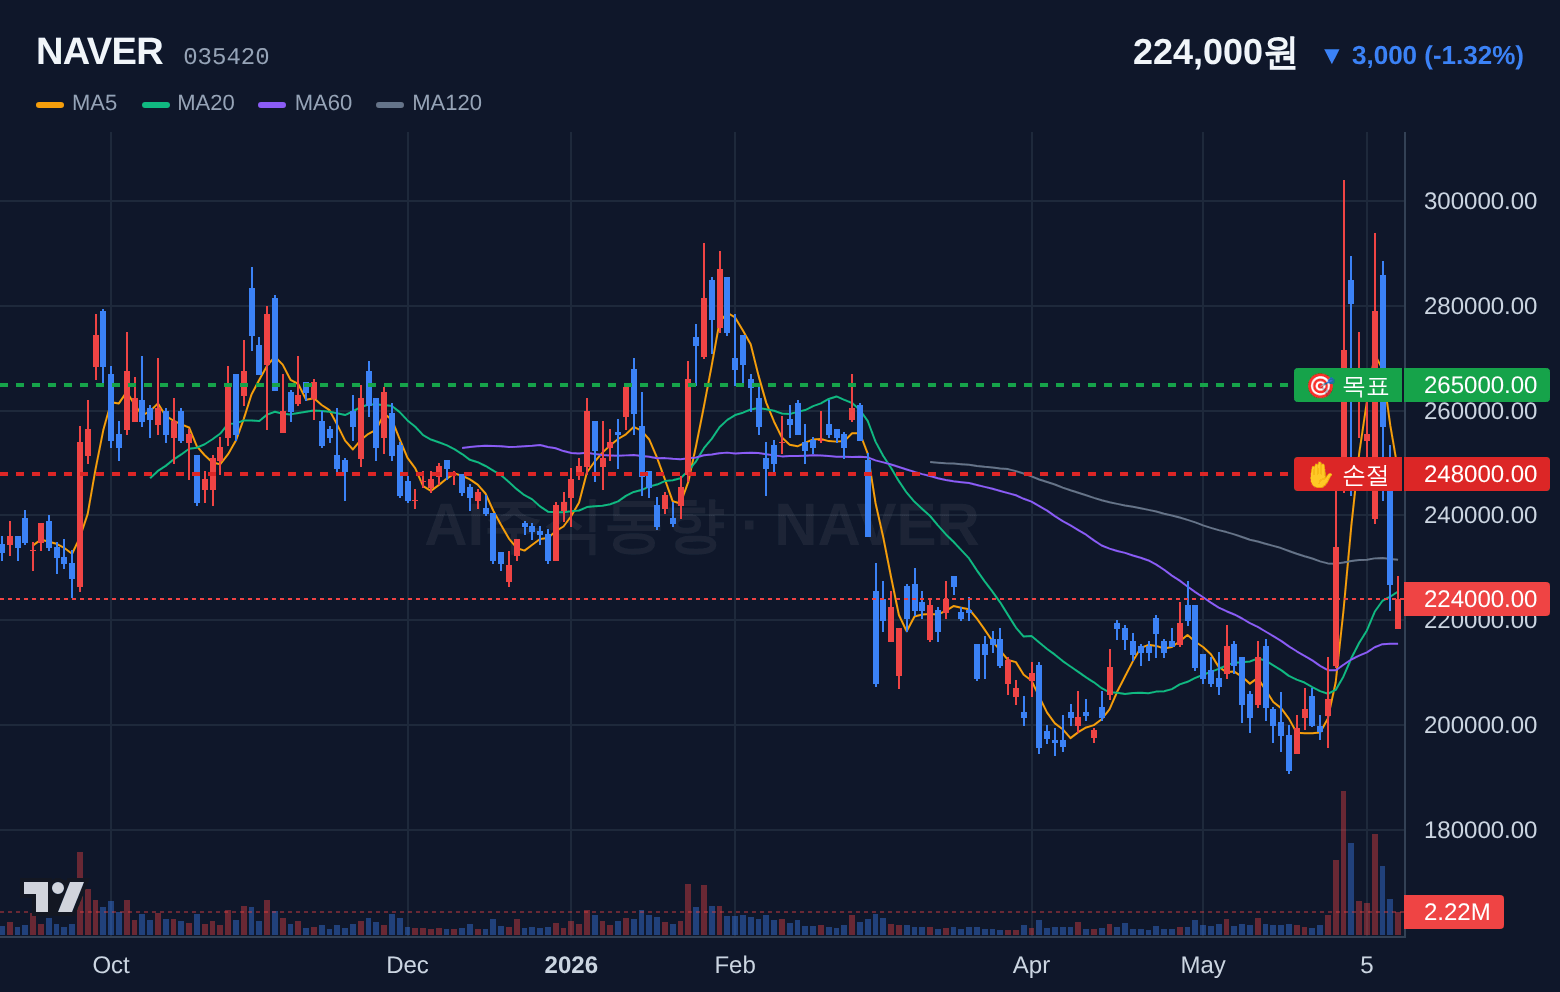1560x992 pixels.
Task: Click the orange MA5 legend swatch
Action: [50, 104]
